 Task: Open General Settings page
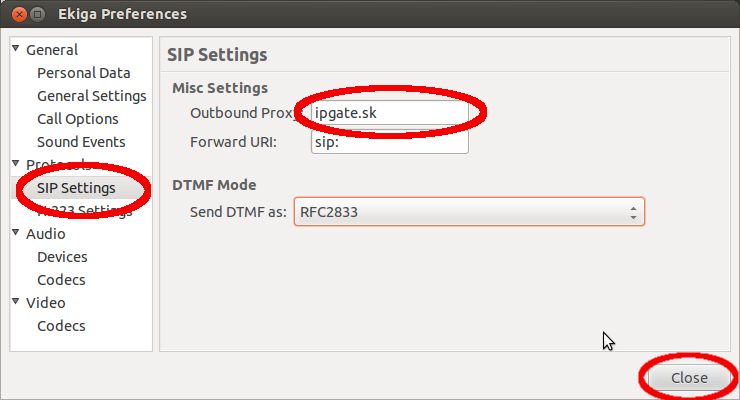click(92, 96)
